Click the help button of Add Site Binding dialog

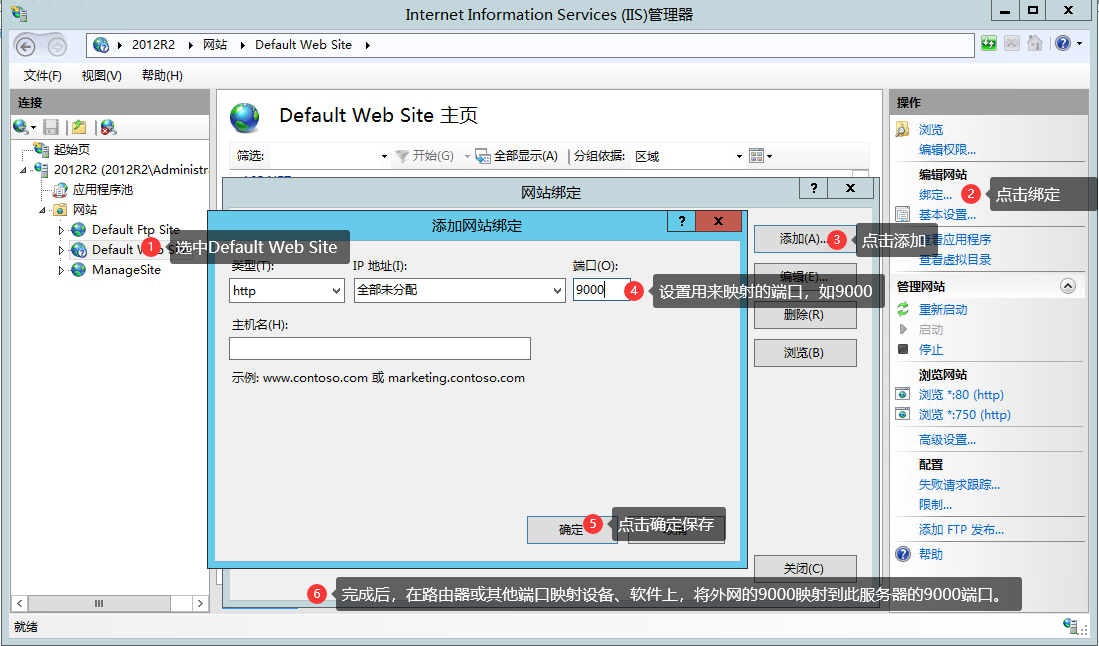coord(681,221)
